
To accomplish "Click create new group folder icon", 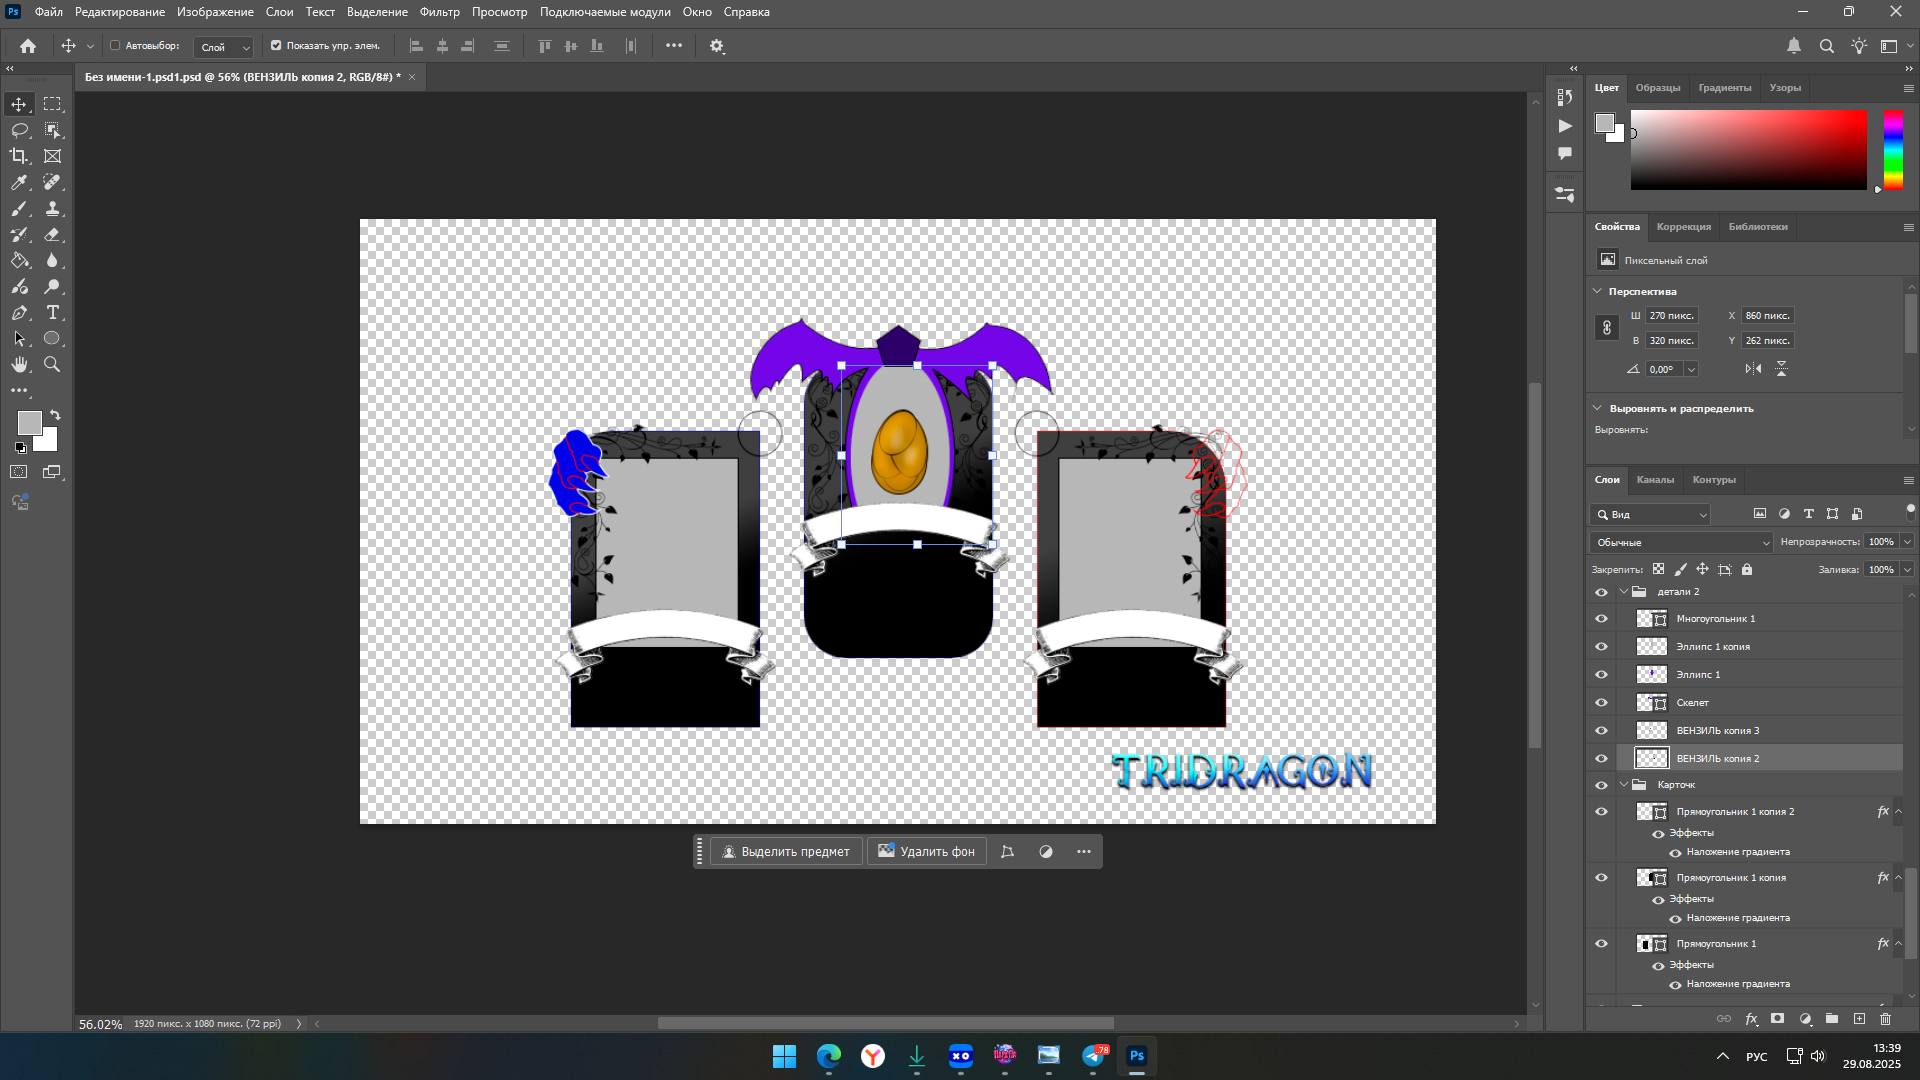I will 1831,1019.
